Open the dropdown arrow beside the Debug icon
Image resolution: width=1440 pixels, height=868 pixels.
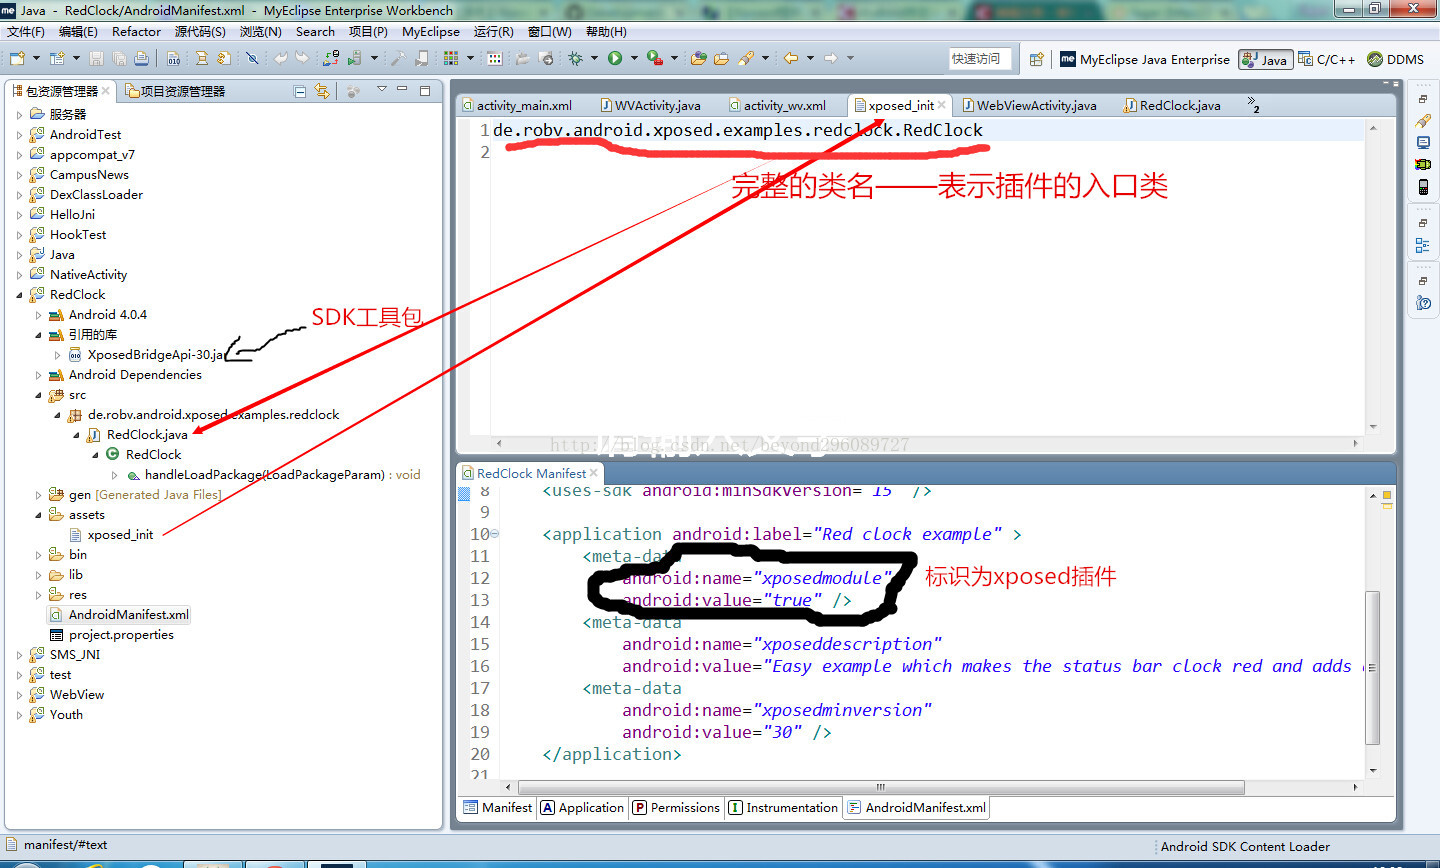(x=594, y=58)
